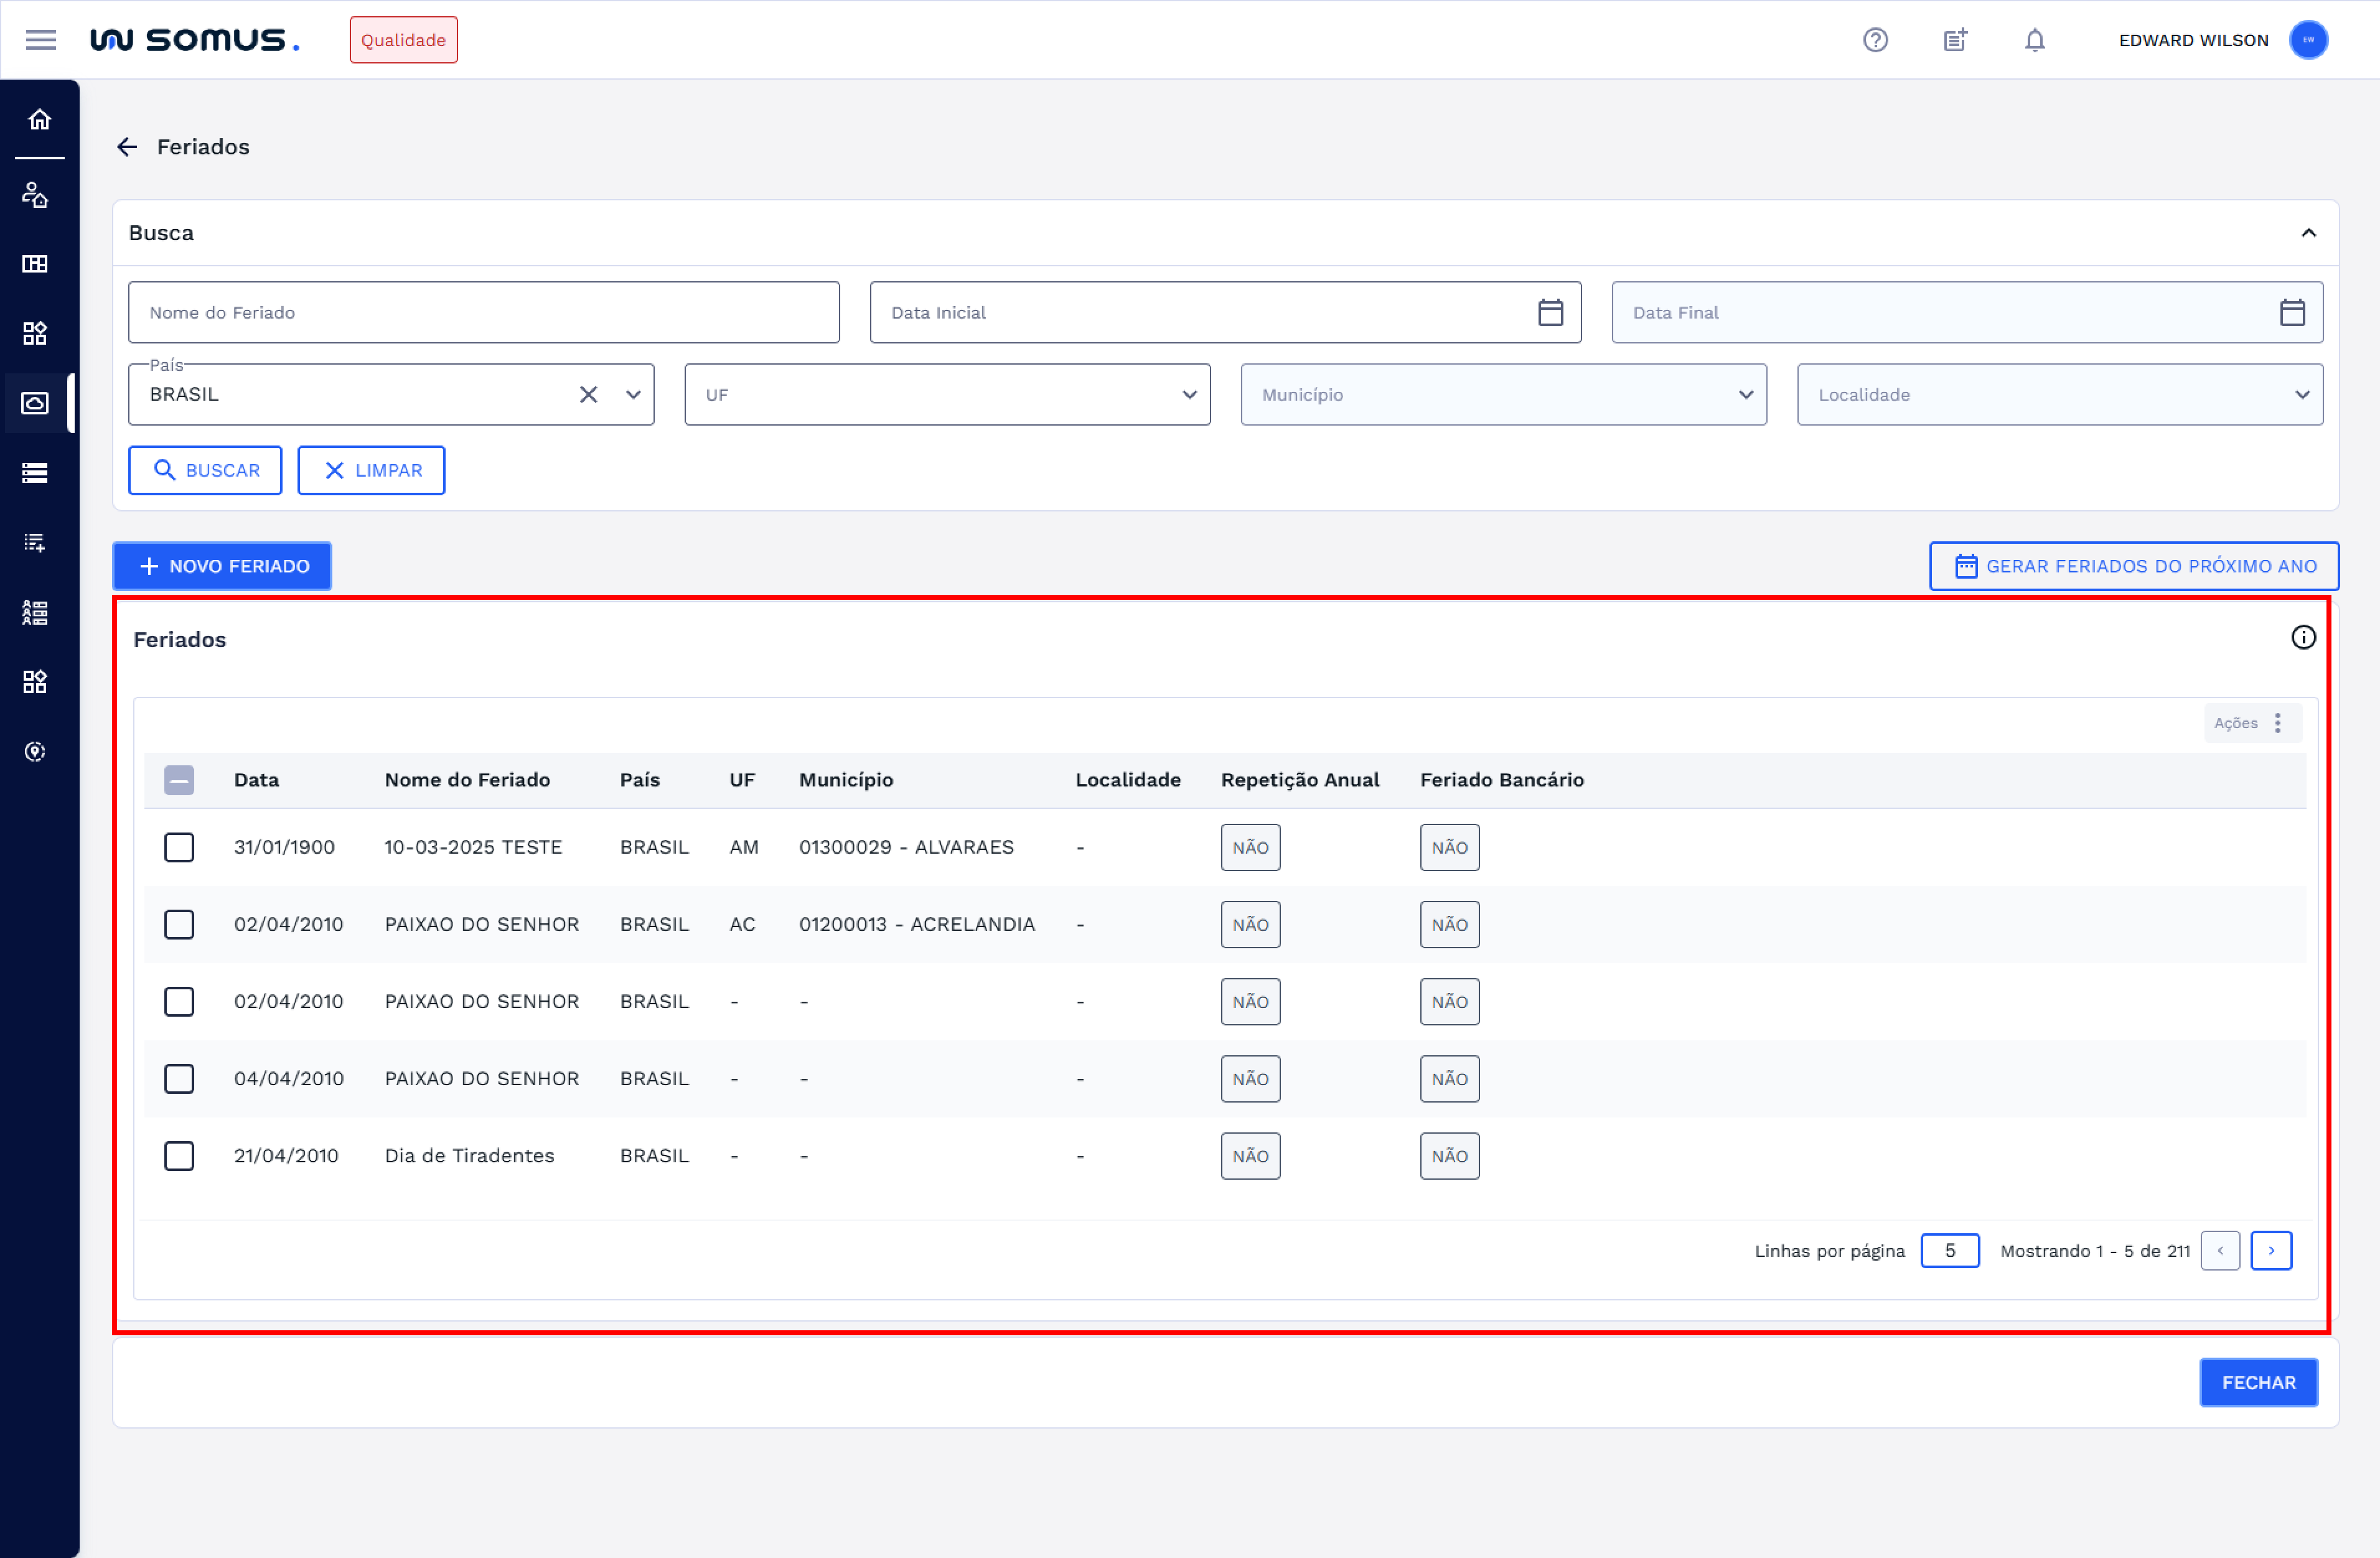Open the Ações actions menu
2380x1558 pixels.
(2252, 723)
